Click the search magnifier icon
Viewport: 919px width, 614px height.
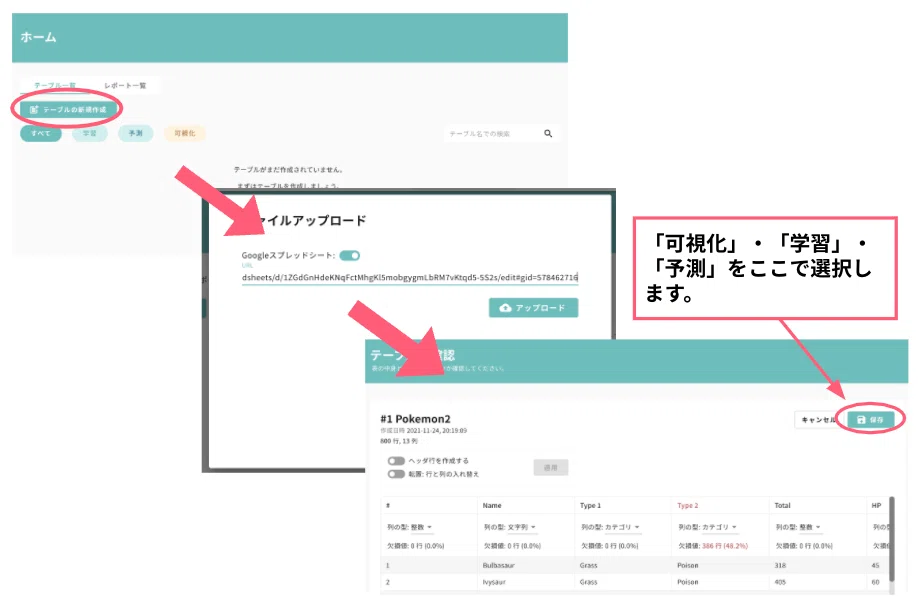coord(548,134)
